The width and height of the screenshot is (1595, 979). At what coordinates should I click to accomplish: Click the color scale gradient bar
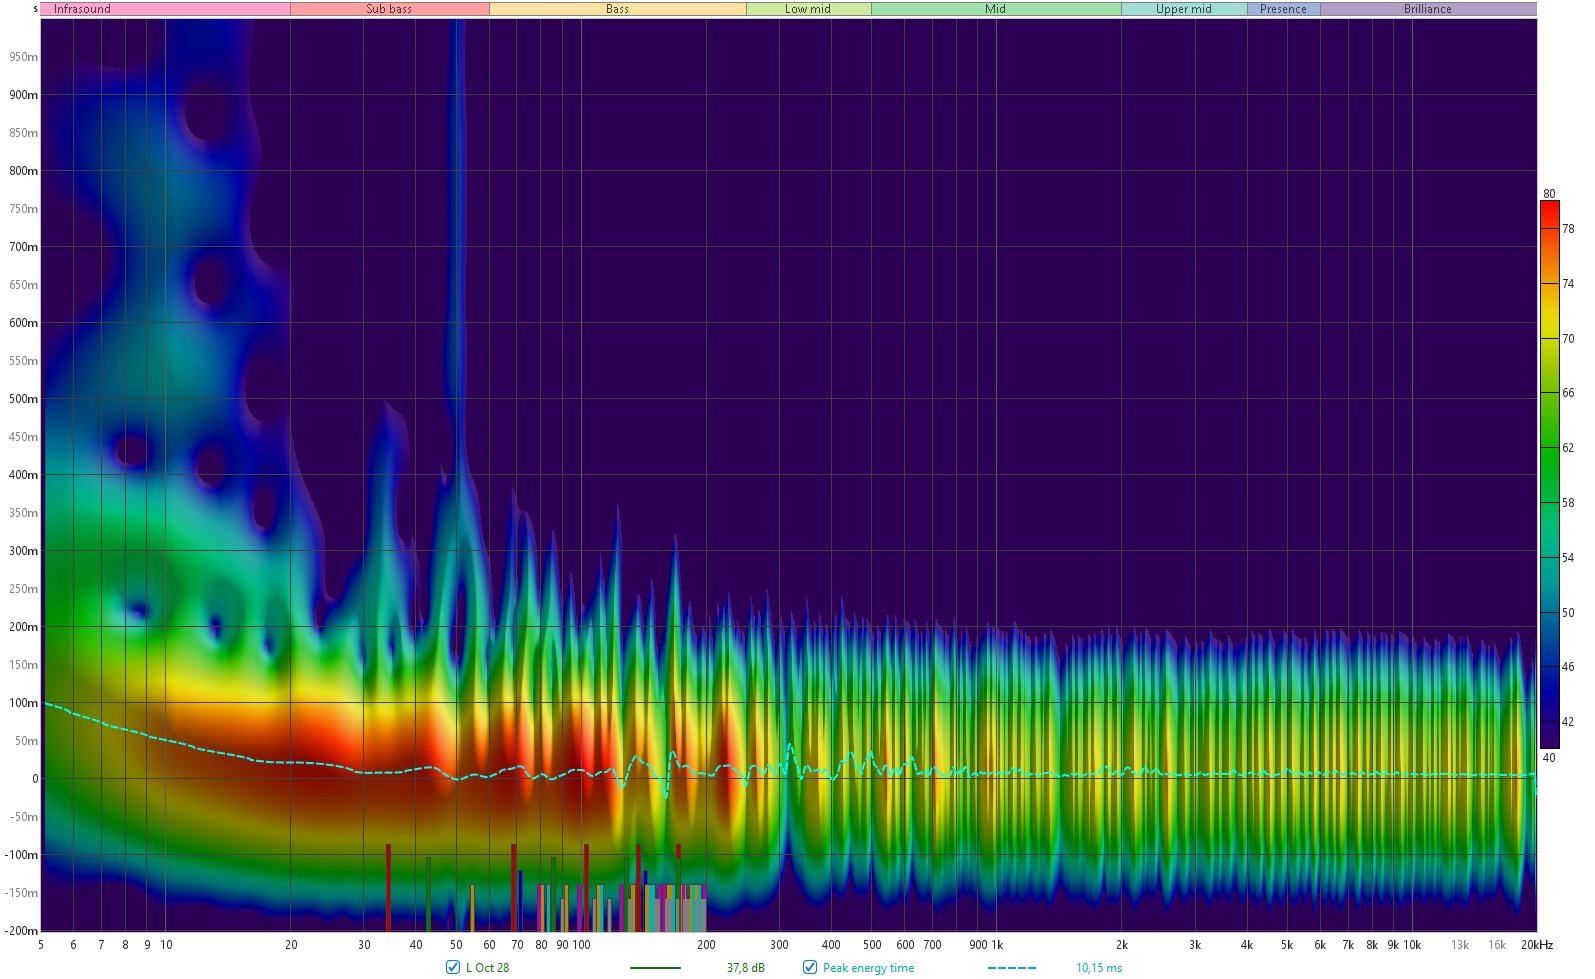(1549, 475)
